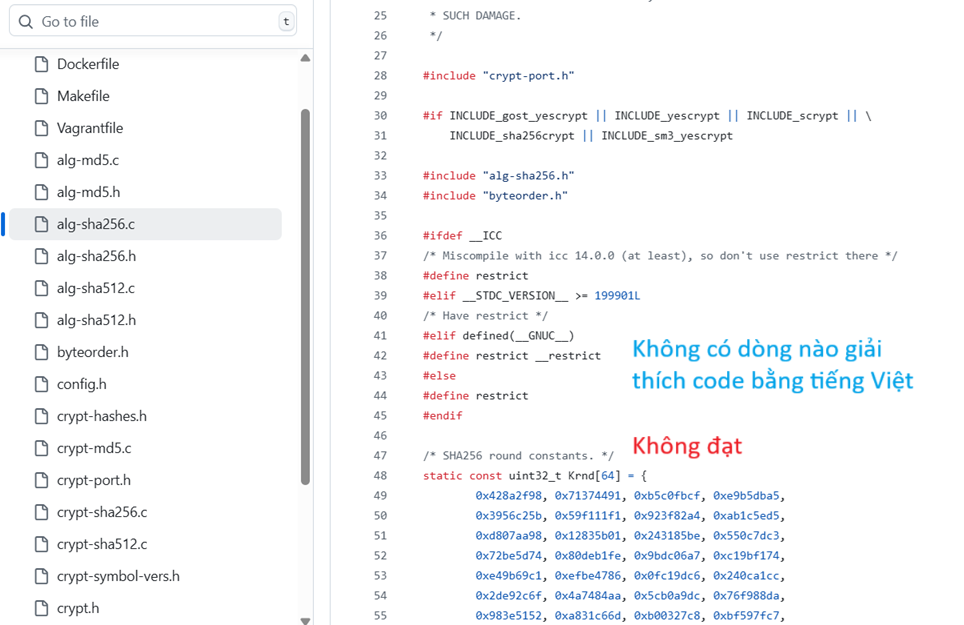
Task: Open Vagrantfile in the file tree
Action: (90, 128)
